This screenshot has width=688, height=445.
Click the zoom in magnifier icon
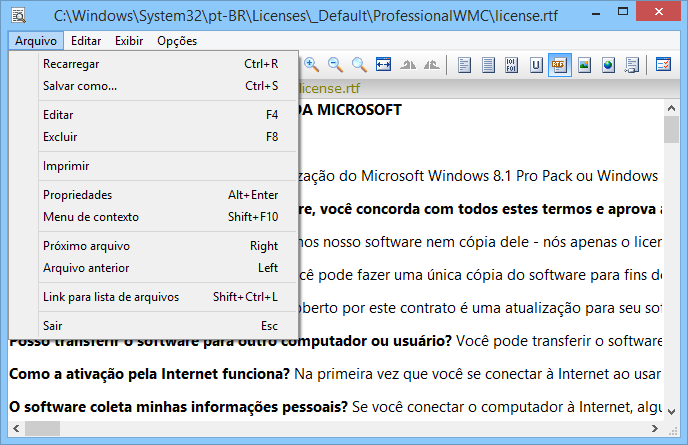[x=312, y=65]
